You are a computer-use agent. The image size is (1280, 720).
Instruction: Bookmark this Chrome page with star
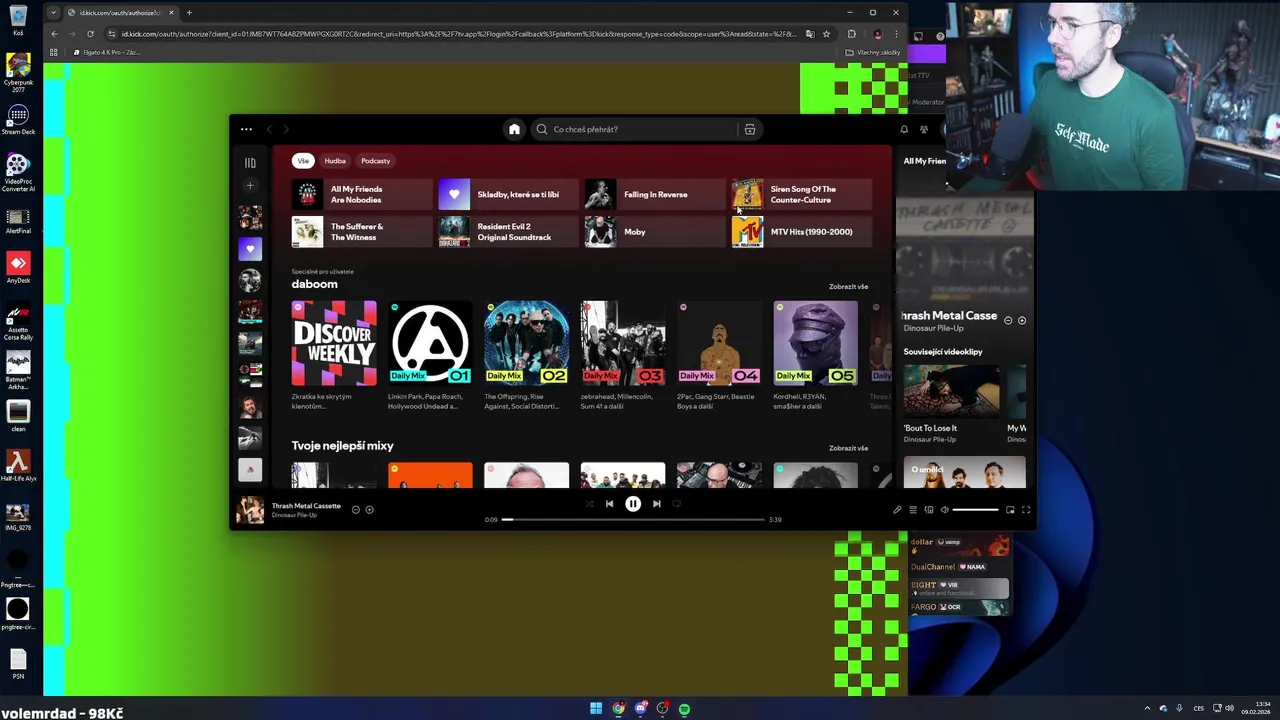click(x=826, y=34)
